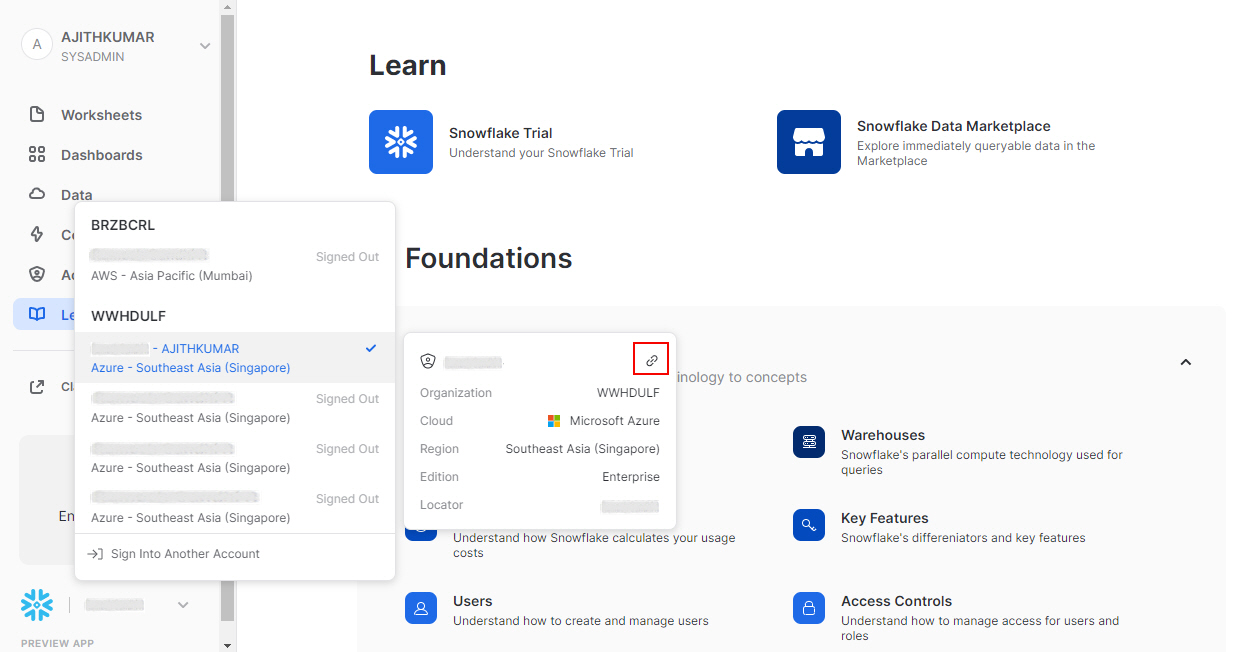
Task: Click the checkmark on current account
Action: [x=371, y=348]
